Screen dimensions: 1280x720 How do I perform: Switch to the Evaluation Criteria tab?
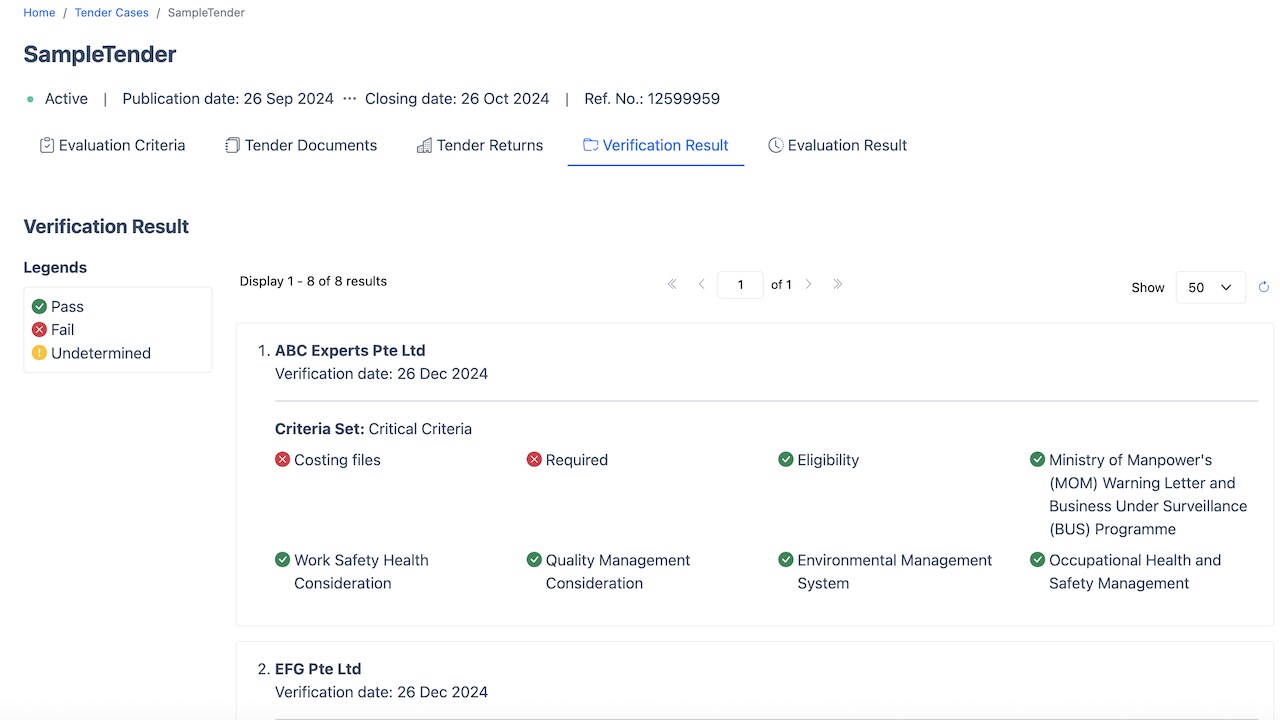112,145
